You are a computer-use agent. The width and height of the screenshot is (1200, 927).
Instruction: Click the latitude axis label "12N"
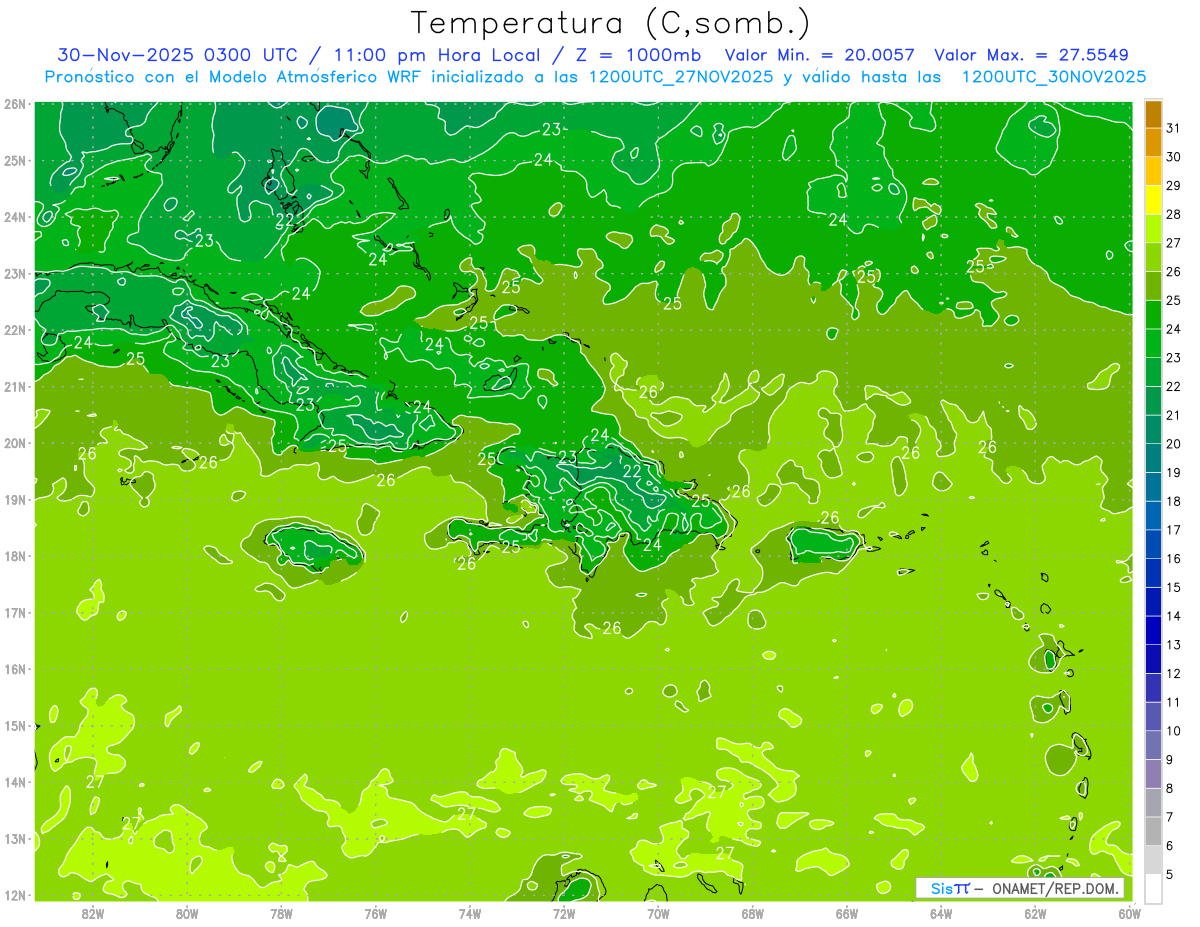pyautogui.click(x=15, y=895)
